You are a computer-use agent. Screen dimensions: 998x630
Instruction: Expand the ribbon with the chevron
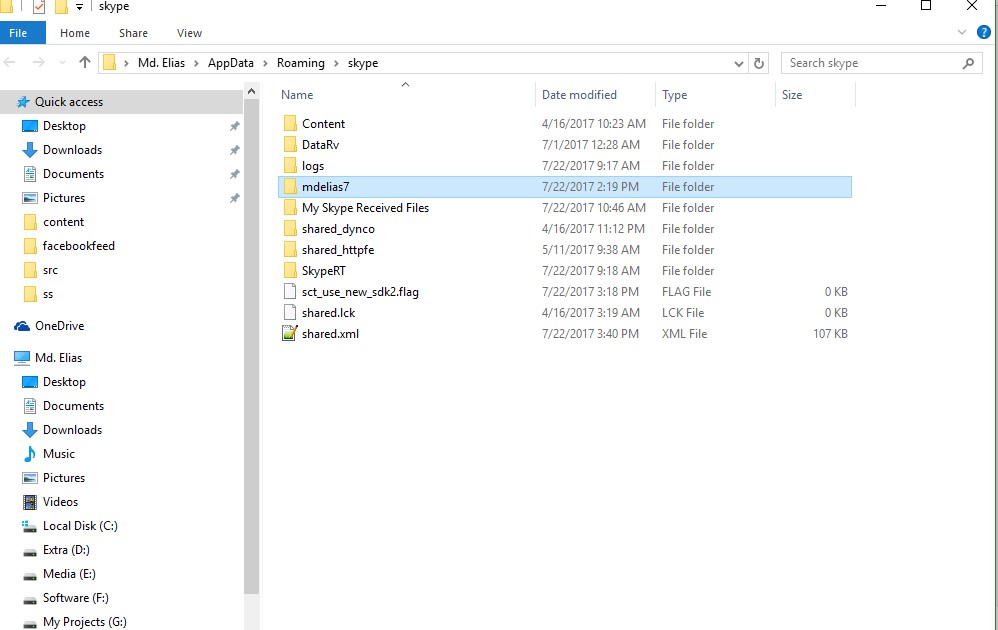(x=962, y=32)
